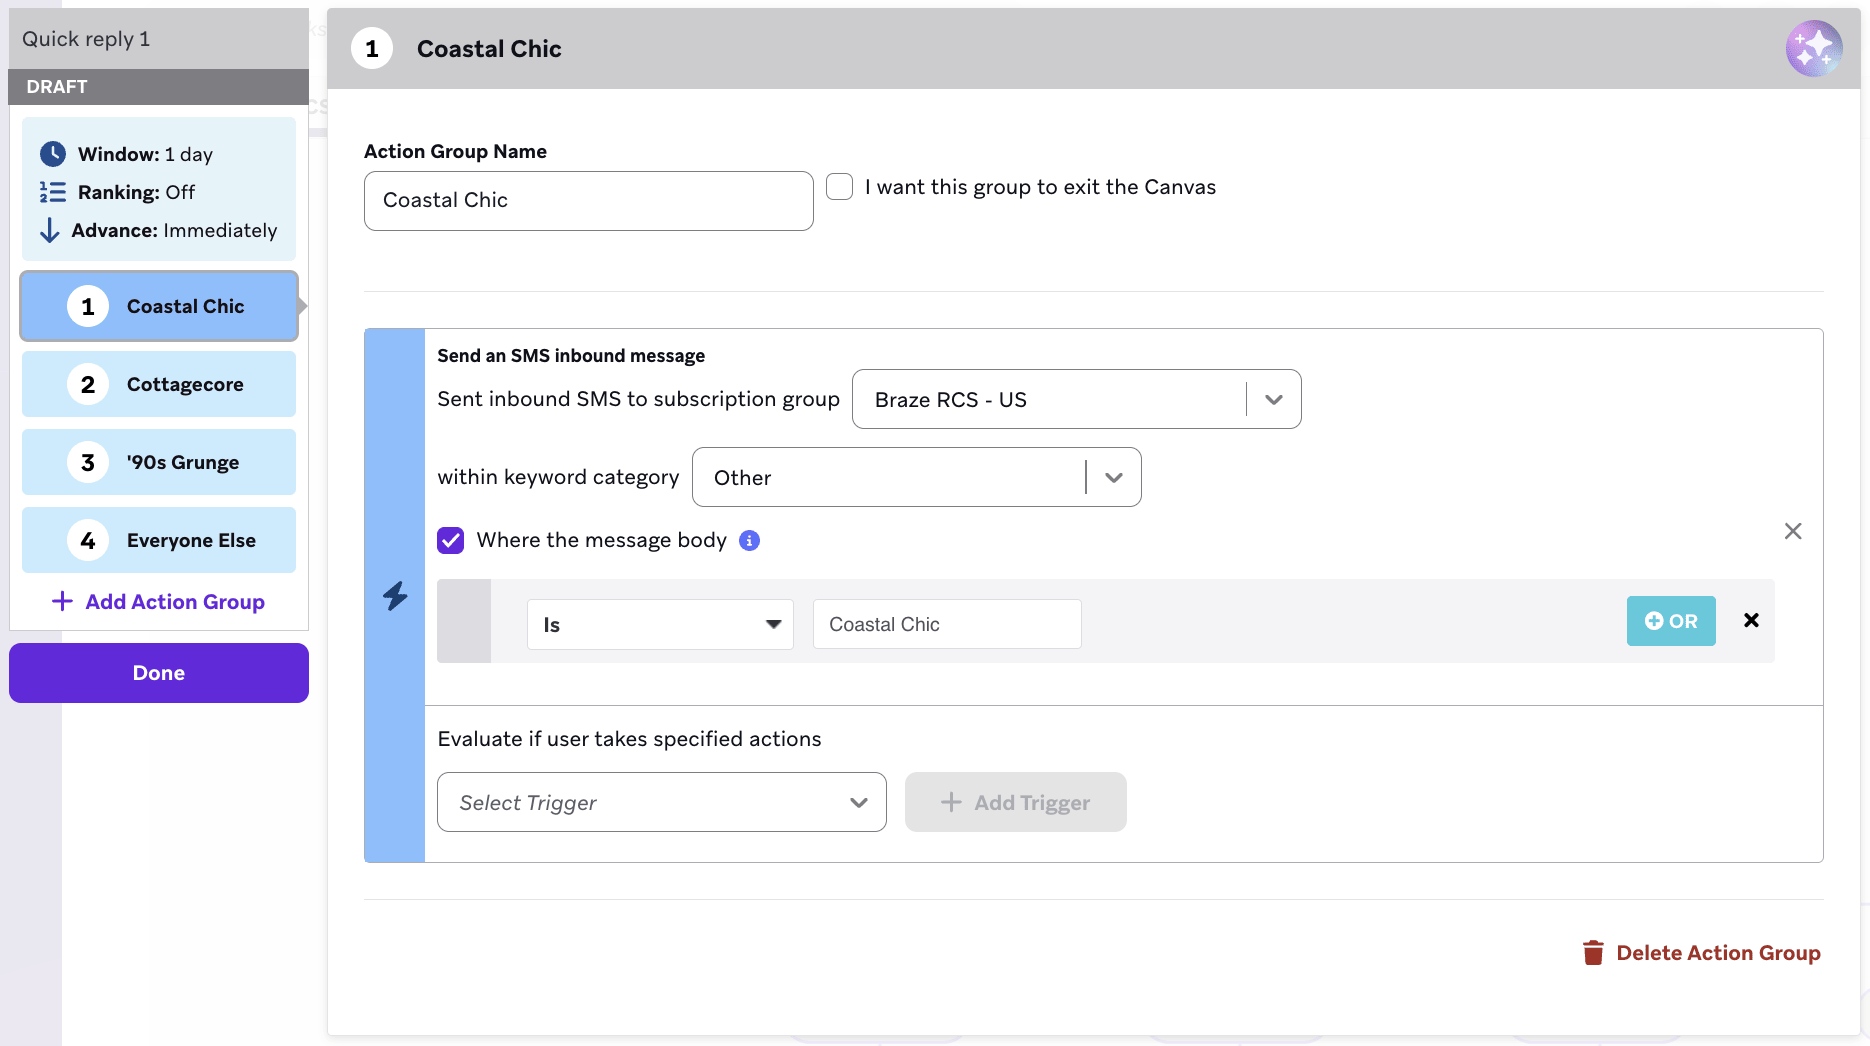
Task: Enable the exit Canvas checkbox
Action: 839,186
